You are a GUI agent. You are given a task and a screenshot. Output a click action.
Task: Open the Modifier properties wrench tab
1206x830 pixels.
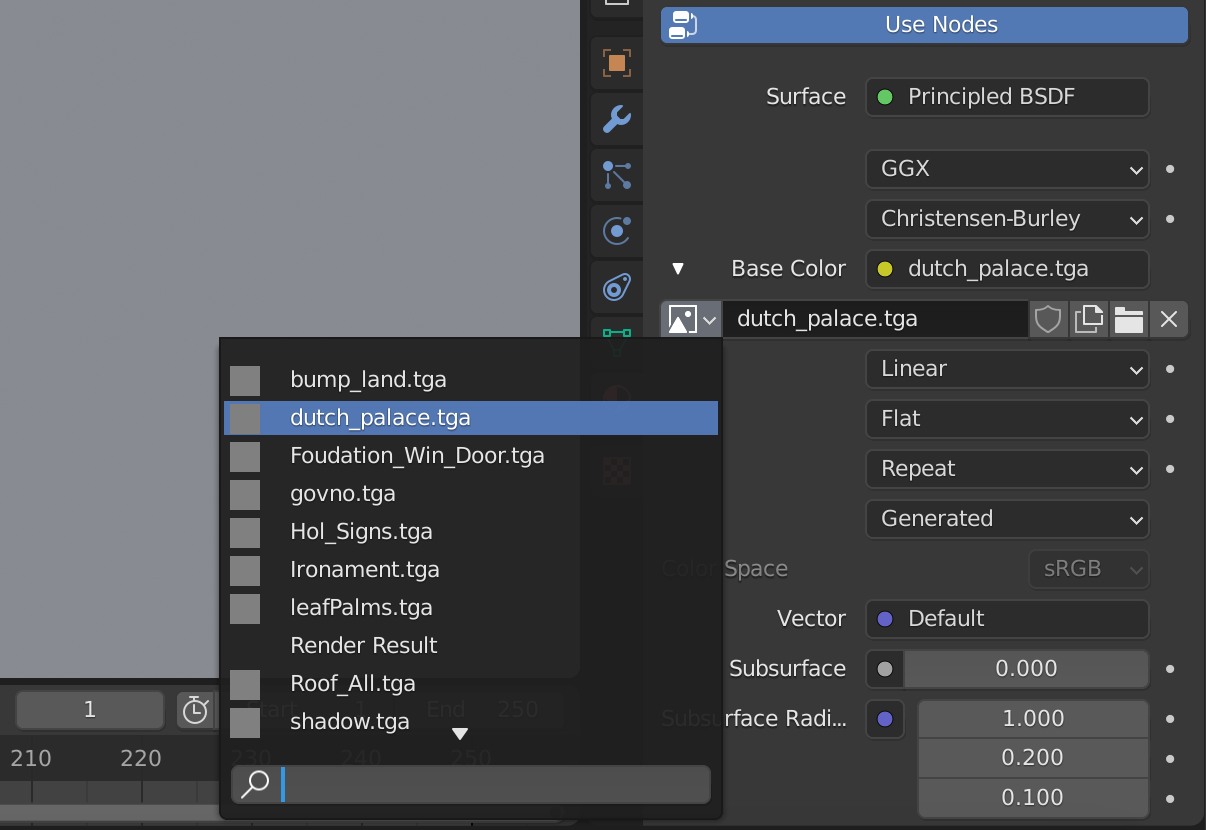click(616, 120)
